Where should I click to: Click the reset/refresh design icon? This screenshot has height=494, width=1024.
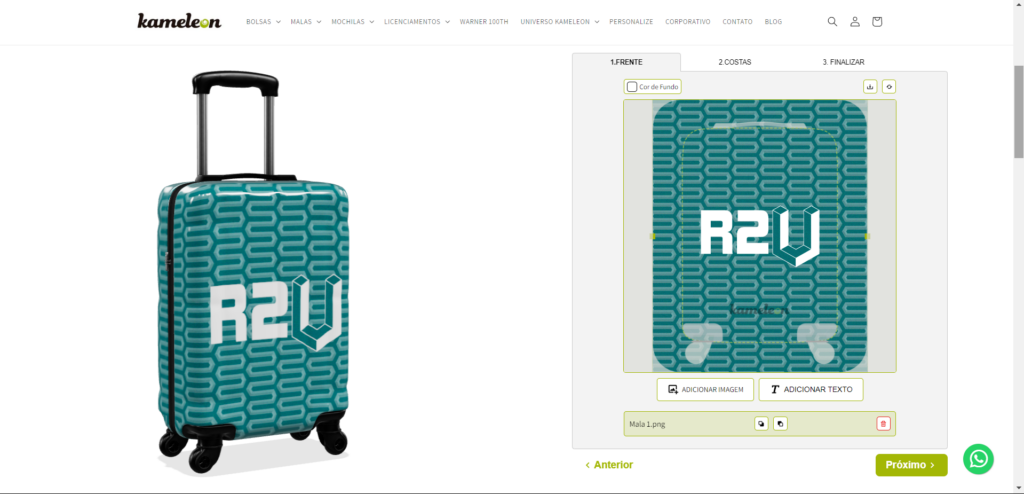888,86
